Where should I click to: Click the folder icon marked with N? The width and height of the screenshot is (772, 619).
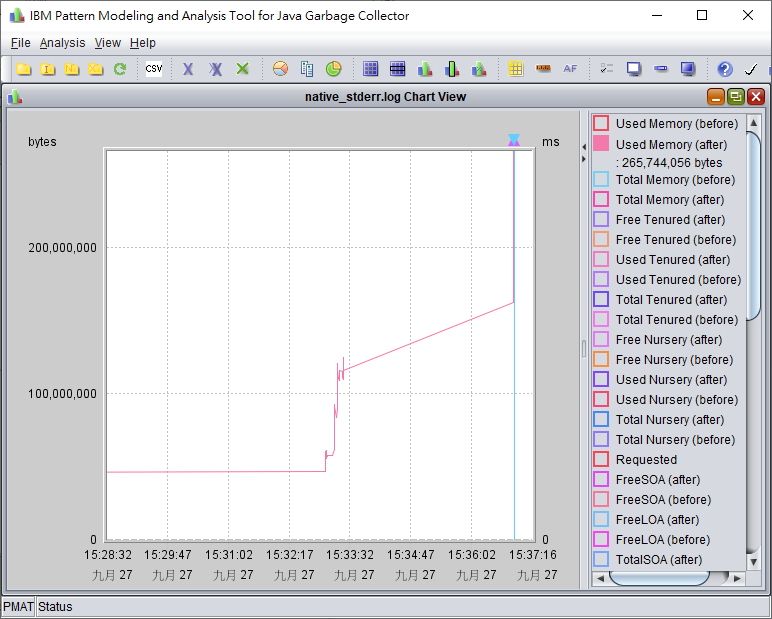(71, 69)
